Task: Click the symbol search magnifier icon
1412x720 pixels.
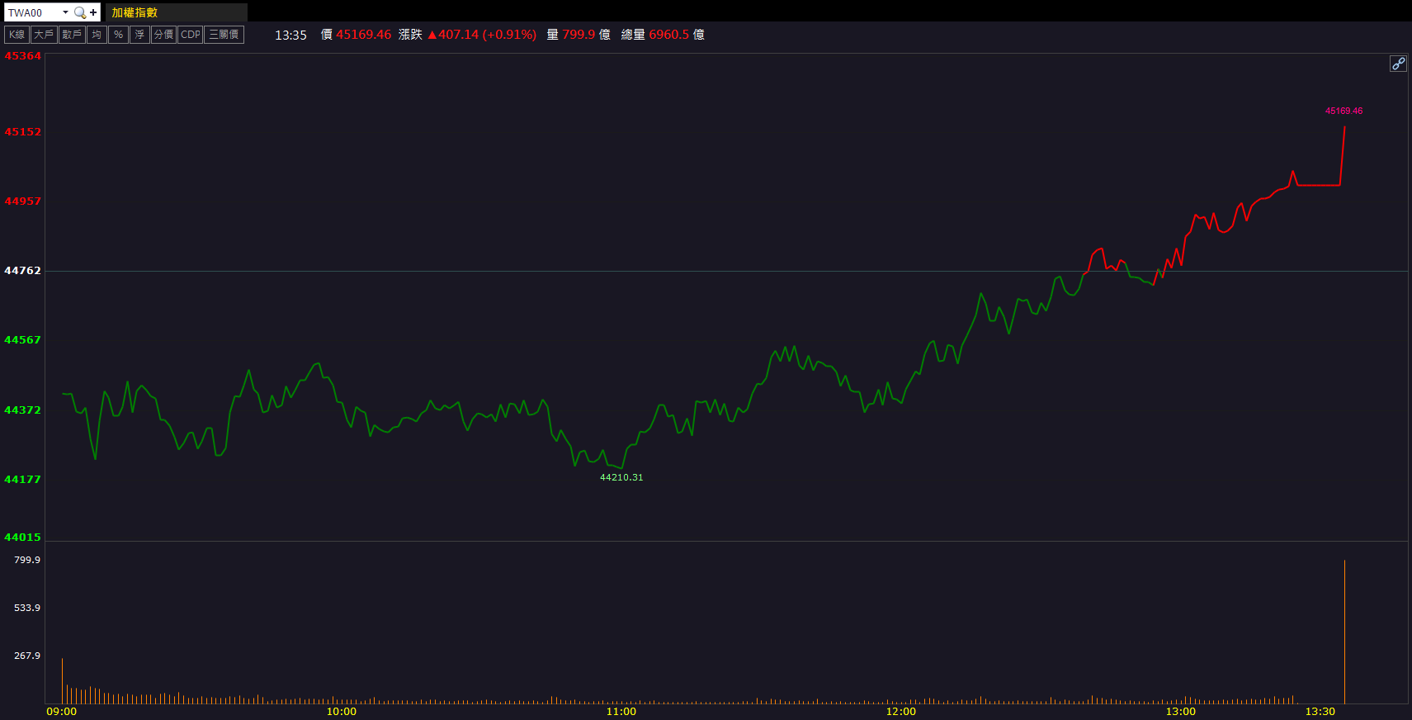Action: 80,12
